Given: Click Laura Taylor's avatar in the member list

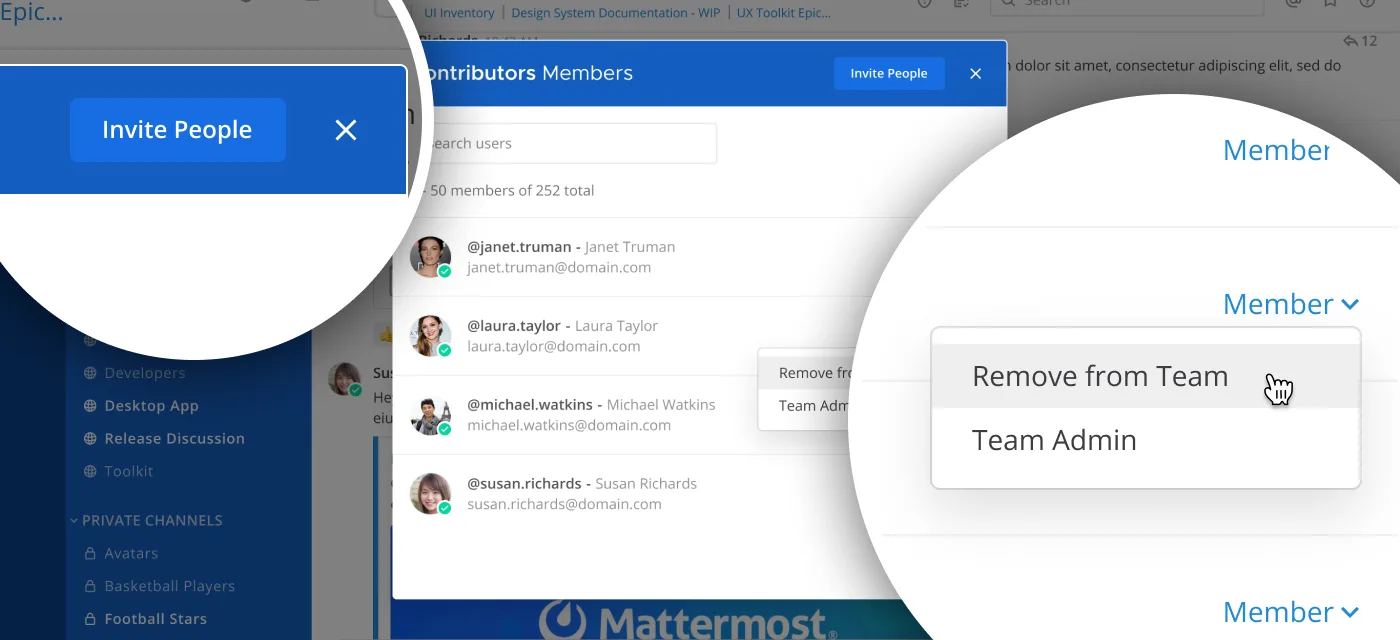Looking at the screenshot, I should tap(431, 336).
